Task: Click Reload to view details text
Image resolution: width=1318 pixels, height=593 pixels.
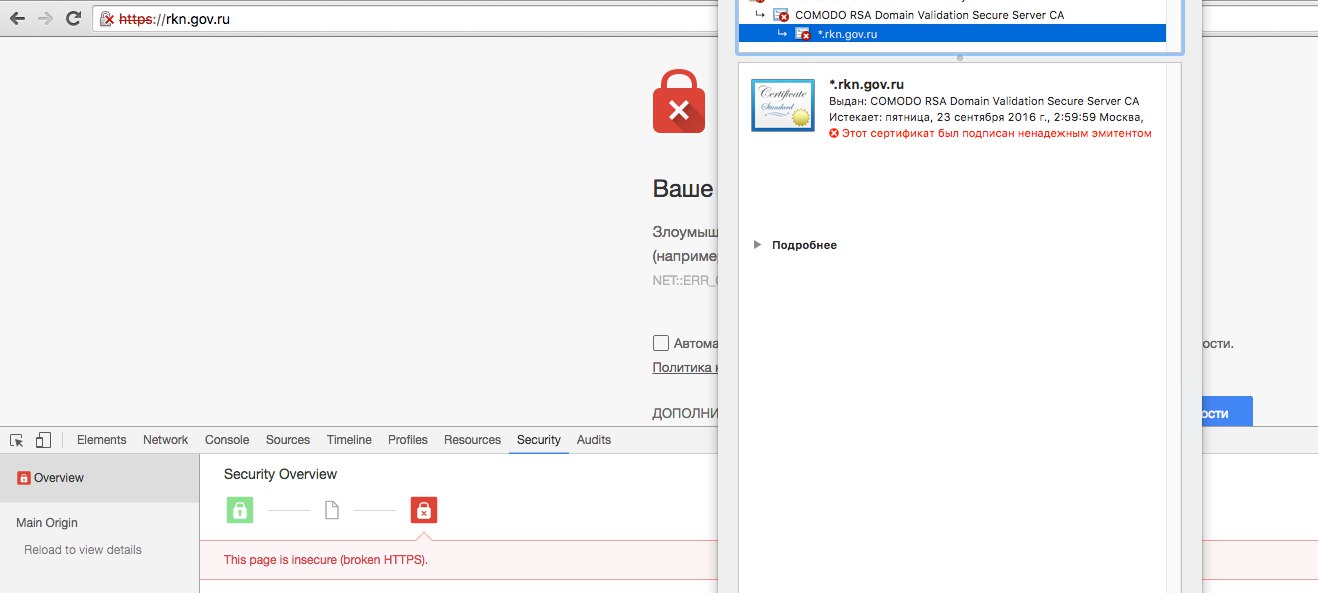Action: [x=83, y=550]
